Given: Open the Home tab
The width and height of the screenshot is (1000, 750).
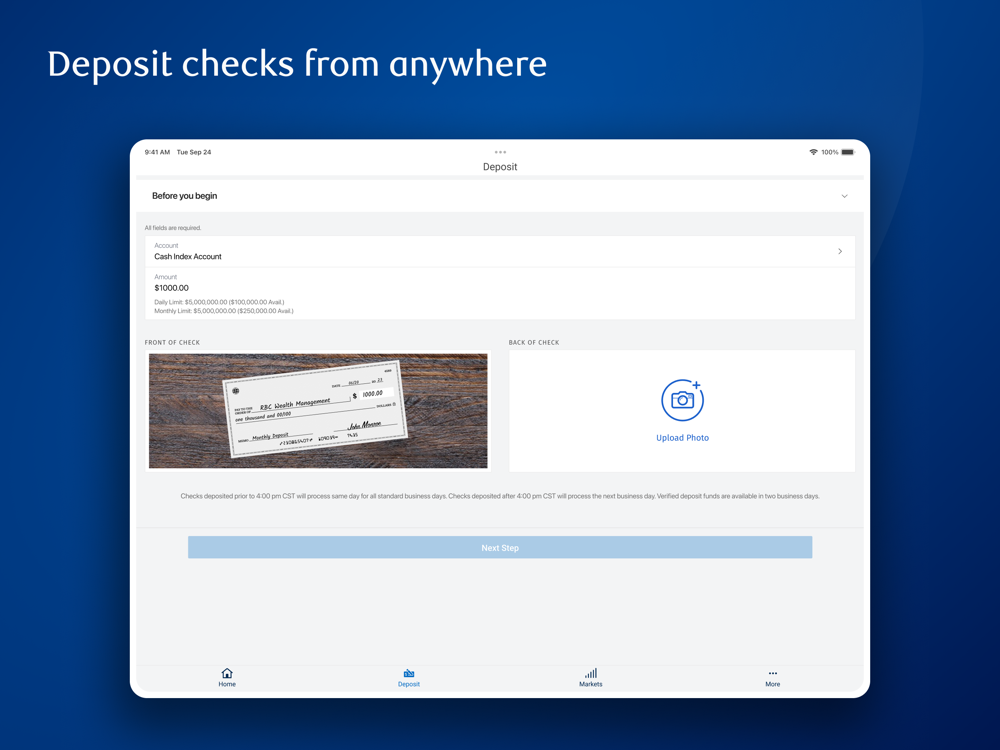Looking at the screenshot, I should (227, 677).
